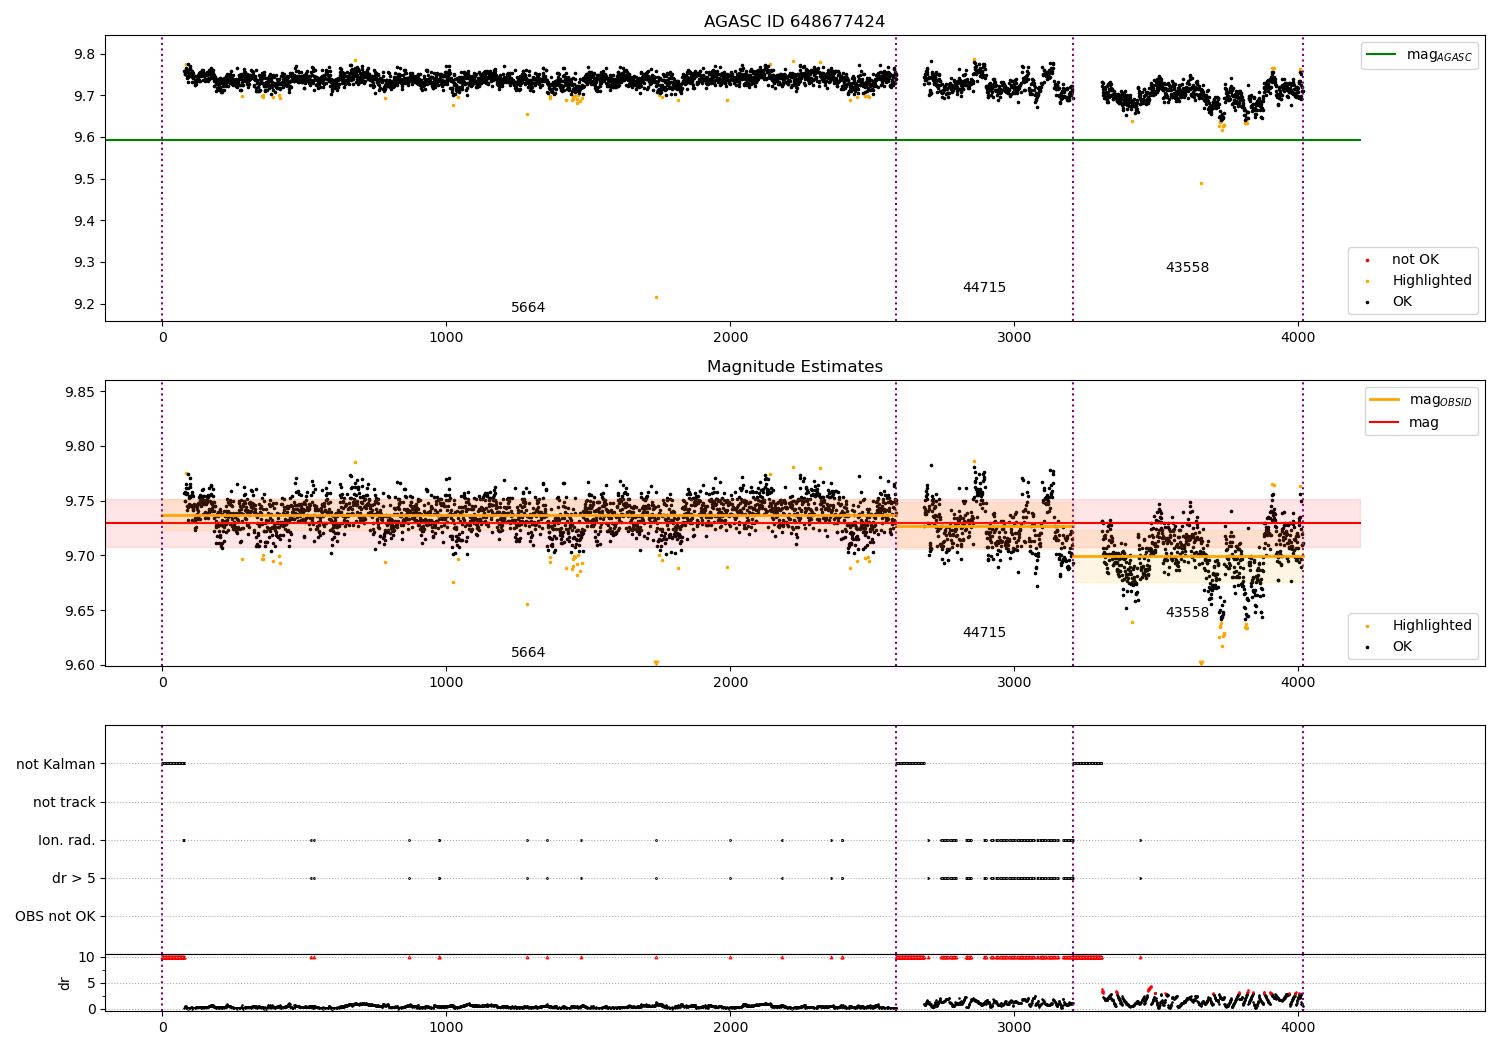Image resolution: width=1500 pixels, height=1050 pixels.
Task: Click the orange outlier point near 9.49 in top plot
Action: 1201,183
